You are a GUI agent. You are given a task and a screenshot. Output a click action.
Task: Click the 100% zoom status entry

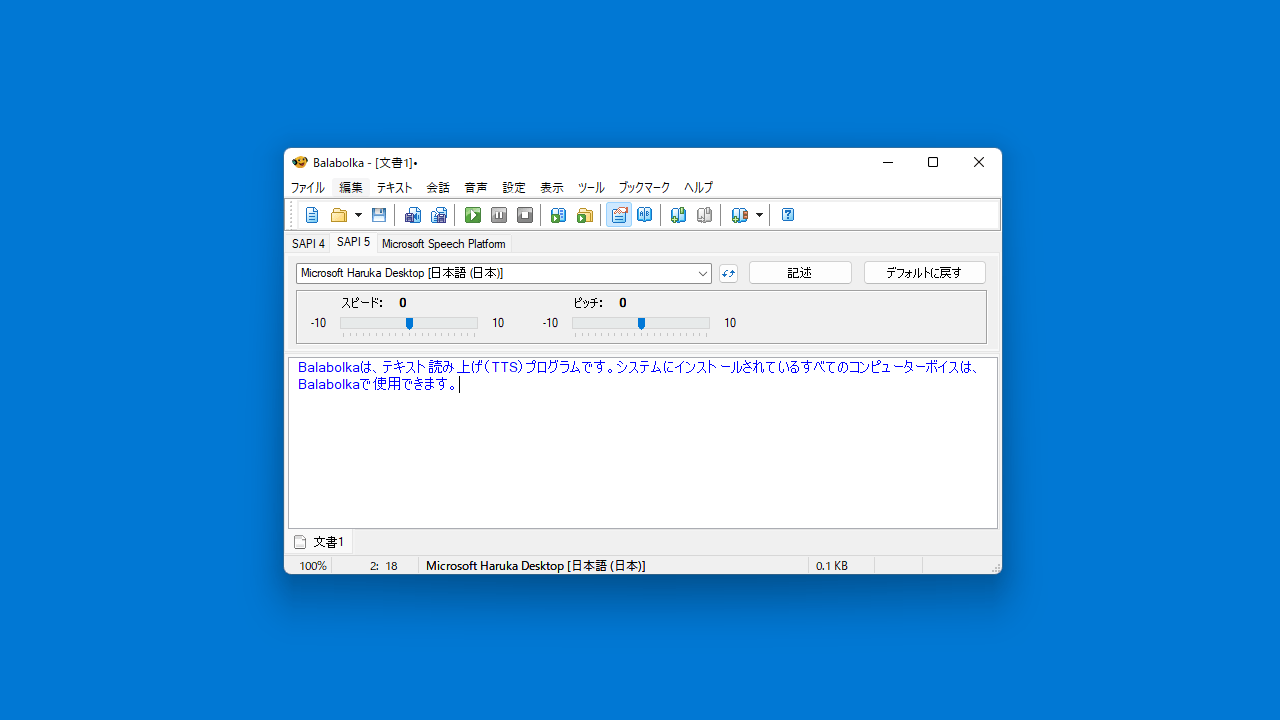(313, 566)
